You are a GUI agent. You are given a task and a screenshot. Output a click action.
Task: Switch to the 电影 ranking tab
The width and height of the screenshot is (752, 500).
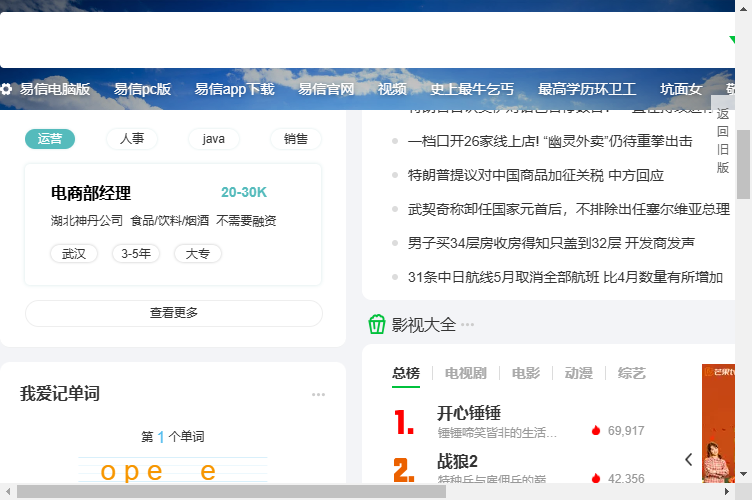click(526, 373)
